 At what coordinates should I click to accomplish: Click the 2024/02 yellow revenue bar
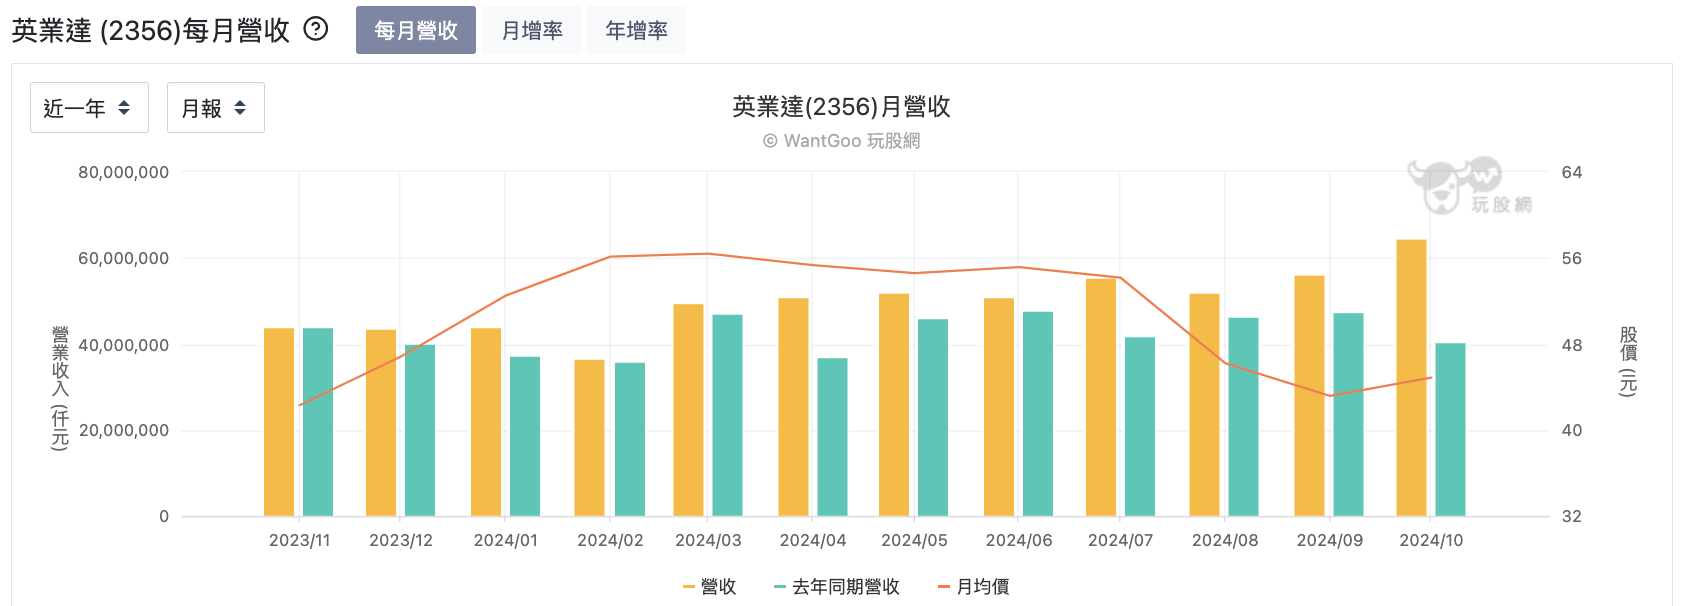point(590,438)
